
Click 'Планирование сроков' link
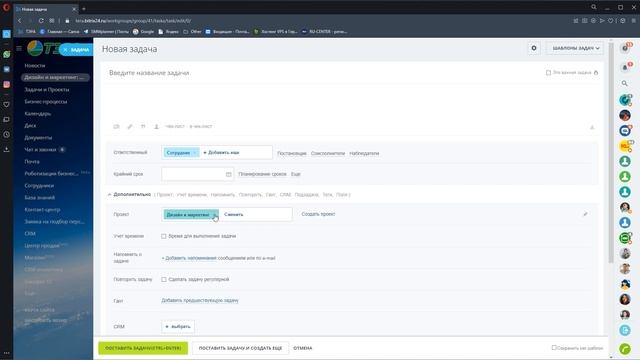(262, 174)
